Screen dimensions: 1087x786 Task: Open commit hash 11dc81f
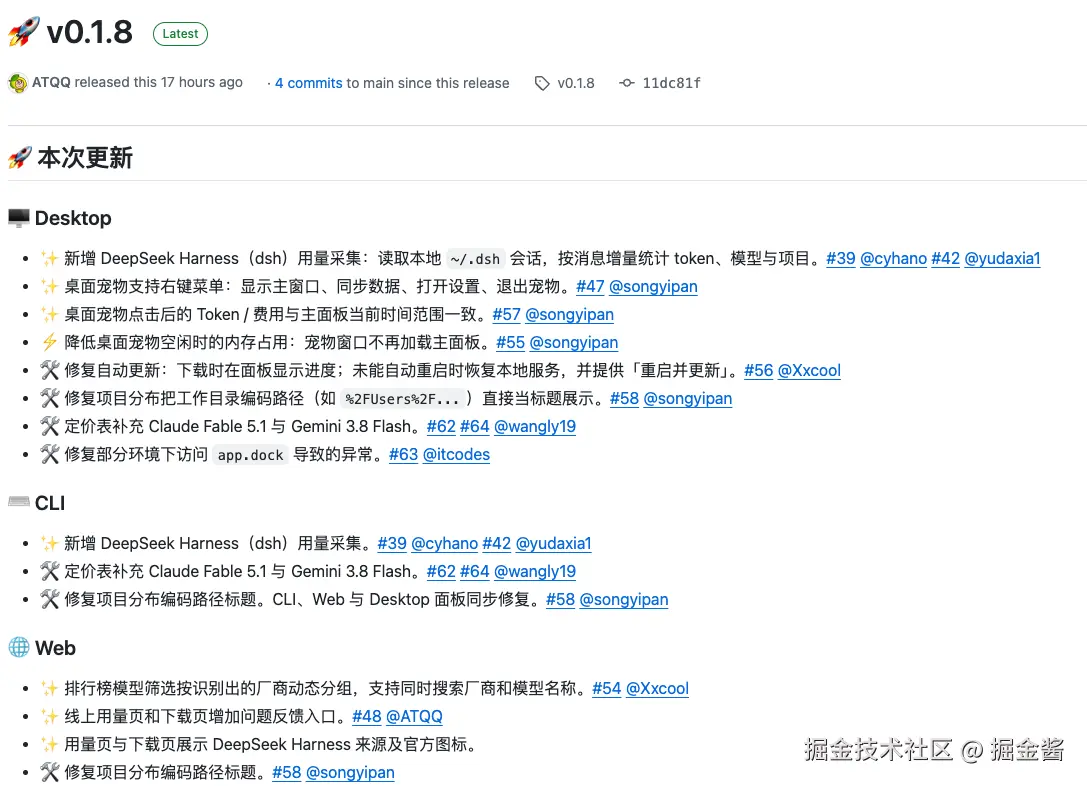click(x=671, y=83)
